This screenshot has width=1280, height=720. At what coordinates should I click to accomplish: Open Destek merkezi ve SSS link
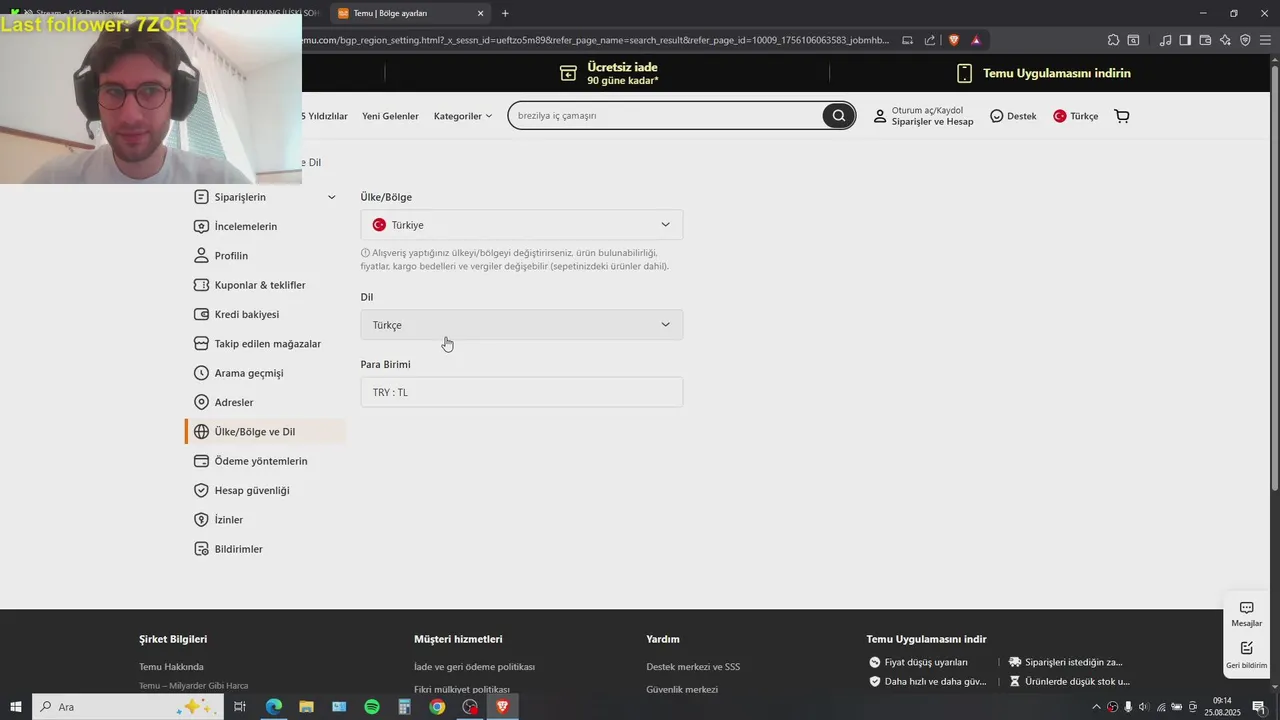(693, 667)
